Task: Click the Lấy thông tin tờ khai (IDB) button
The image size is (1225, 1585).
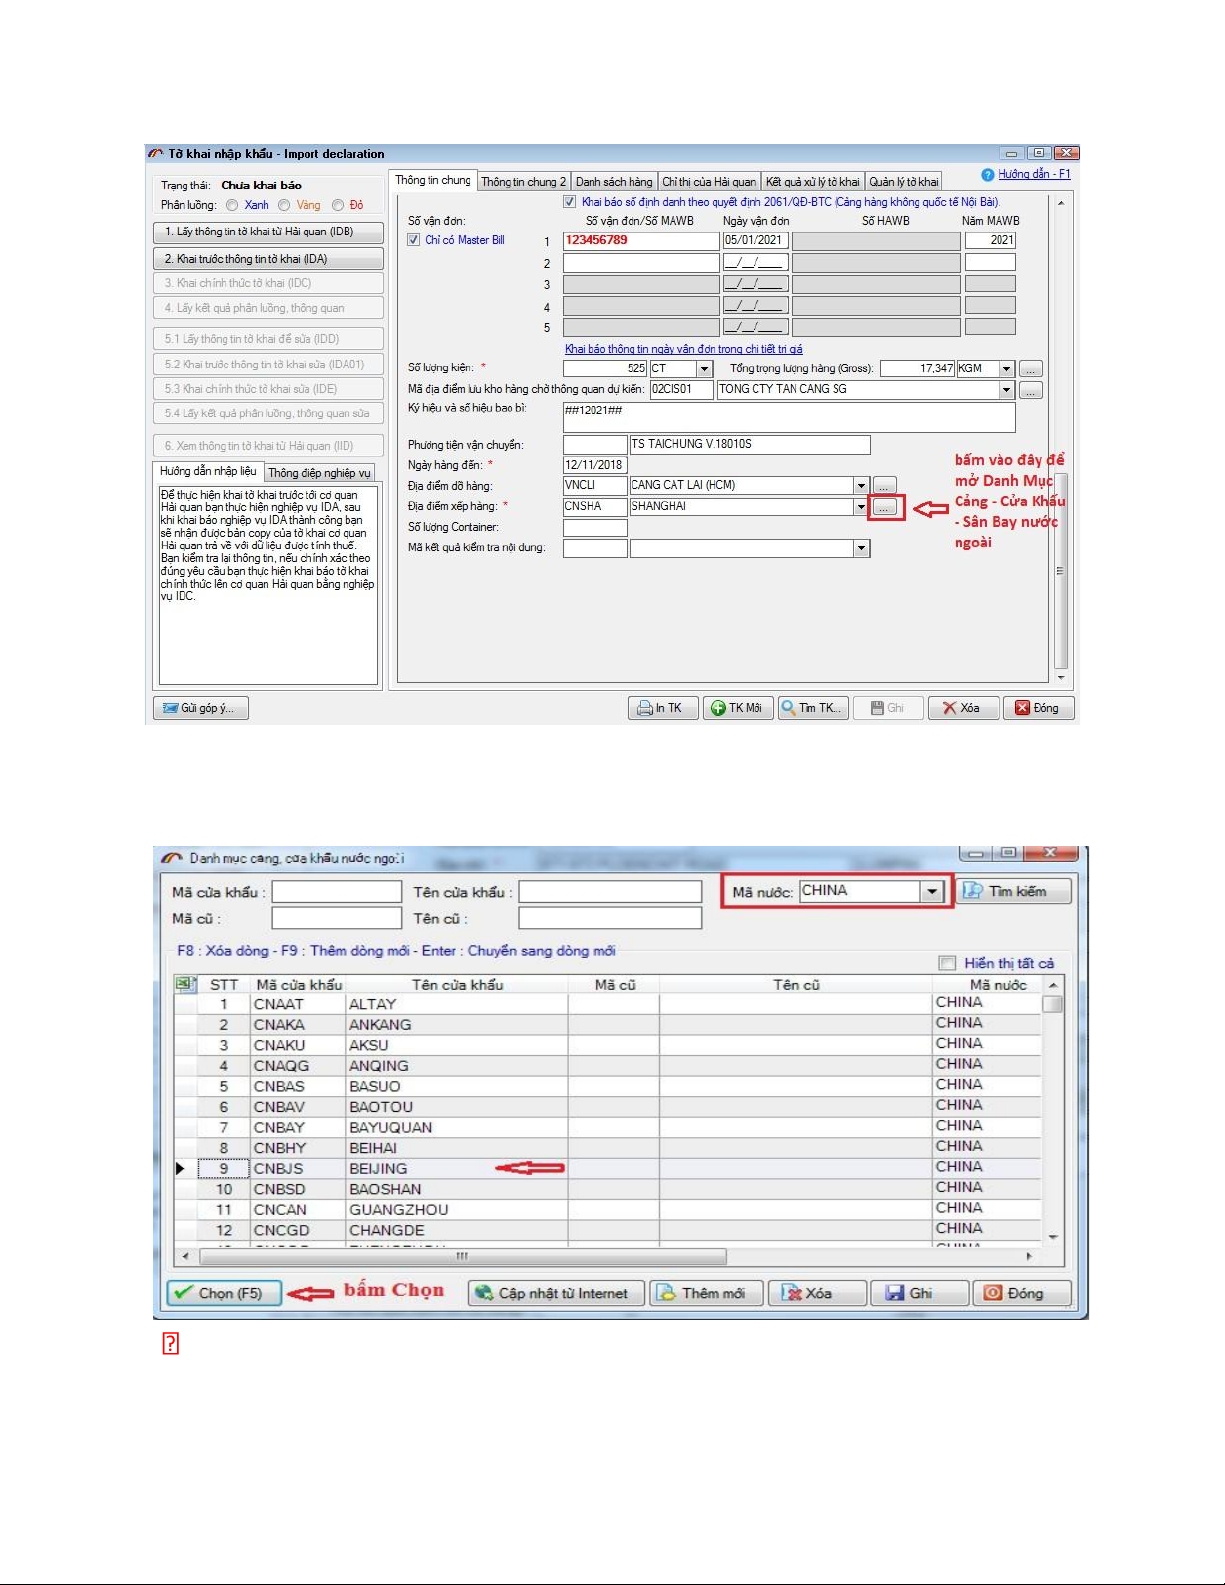Action: pyautogui.click(x=268, y=232)
